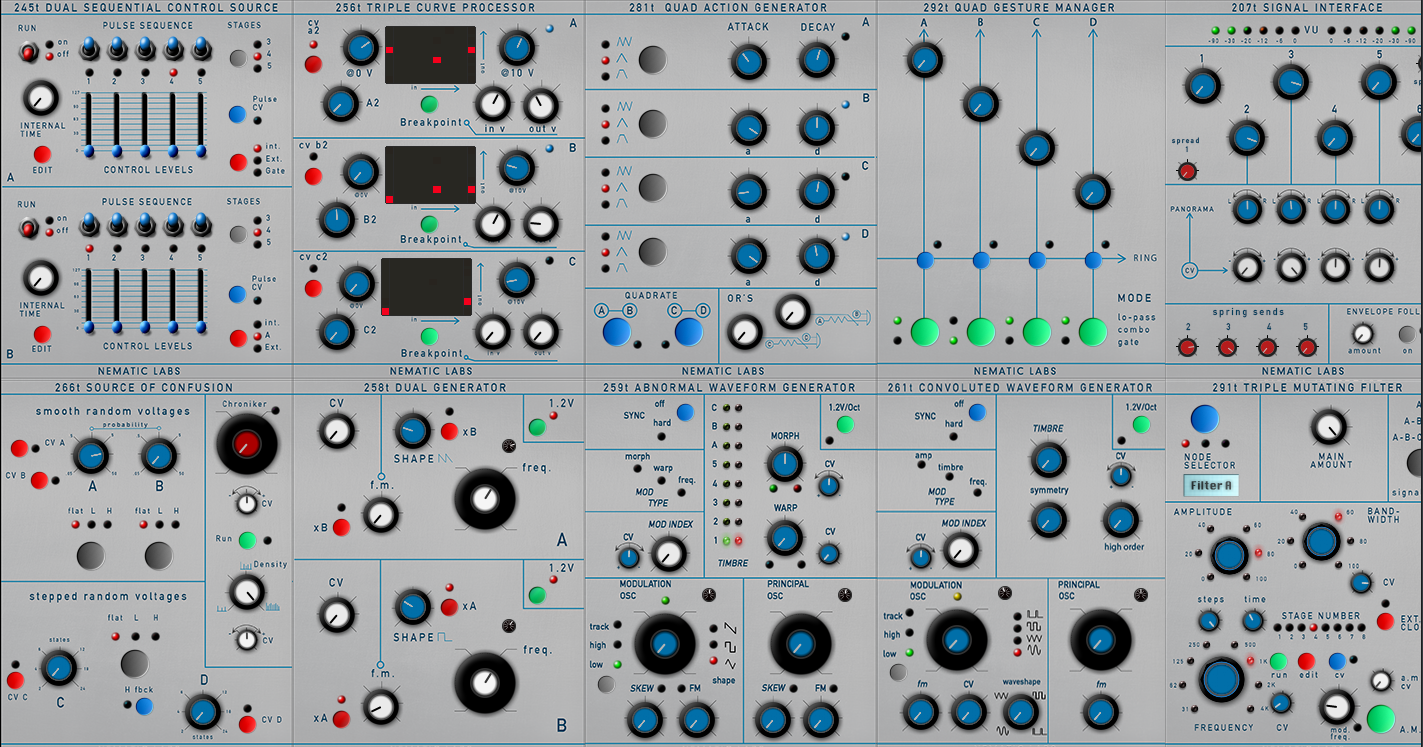1423x747 pixels.
Task: Click the star trimmer icon beside 259t PRINCIPAL OSC
Action: pos(846,594)
